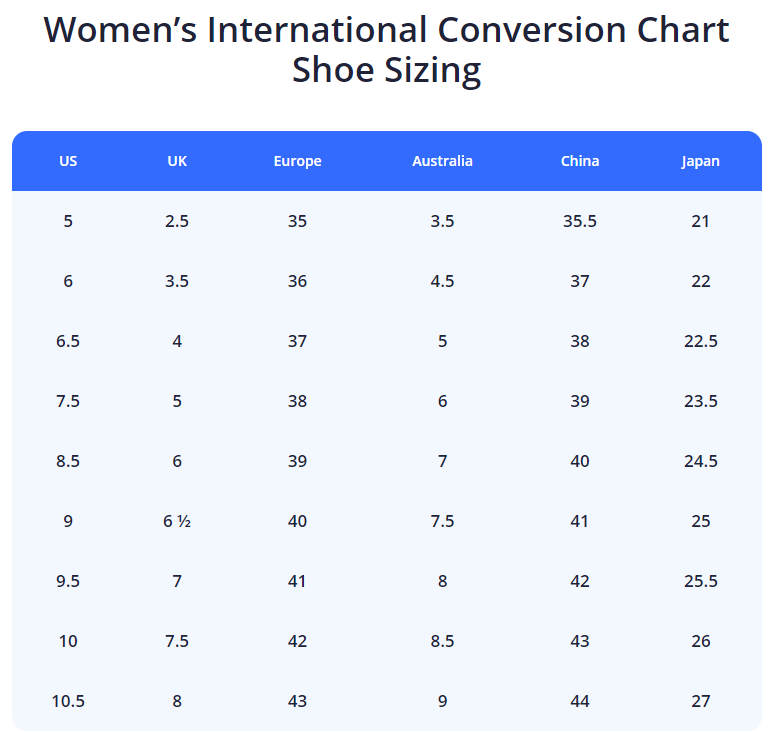779x732 pixels.
Task: Select US size 10.5 cell
Action: [x=68, y=701]
